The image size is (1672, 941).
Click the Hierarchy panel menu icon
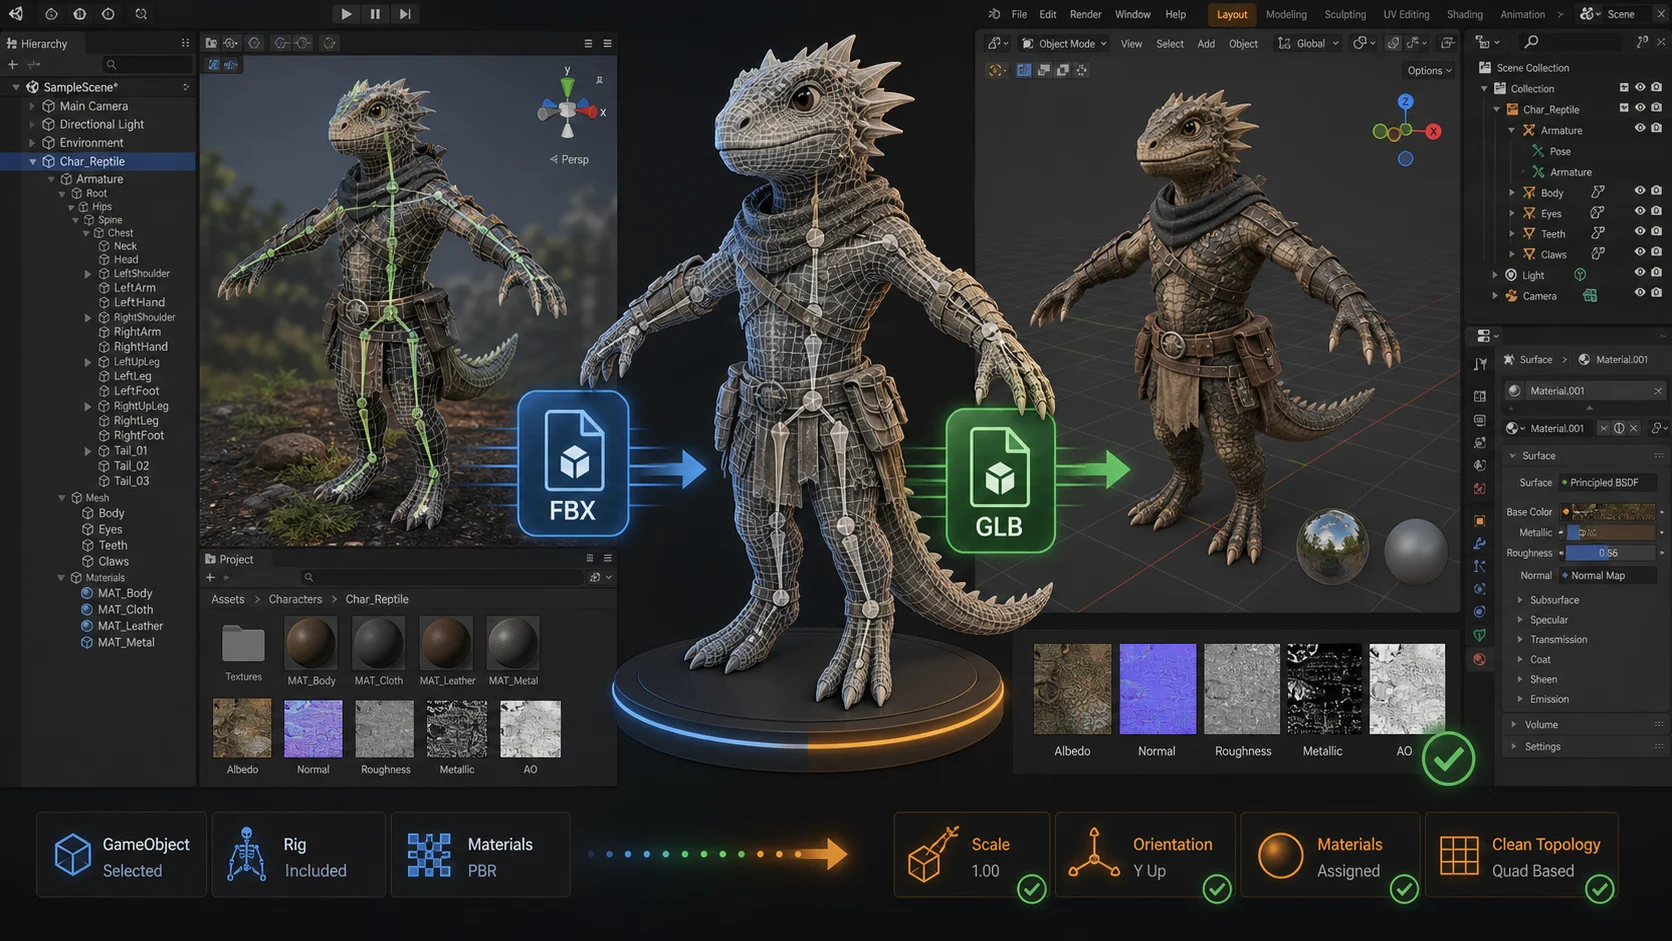click(x=185, y=43)
